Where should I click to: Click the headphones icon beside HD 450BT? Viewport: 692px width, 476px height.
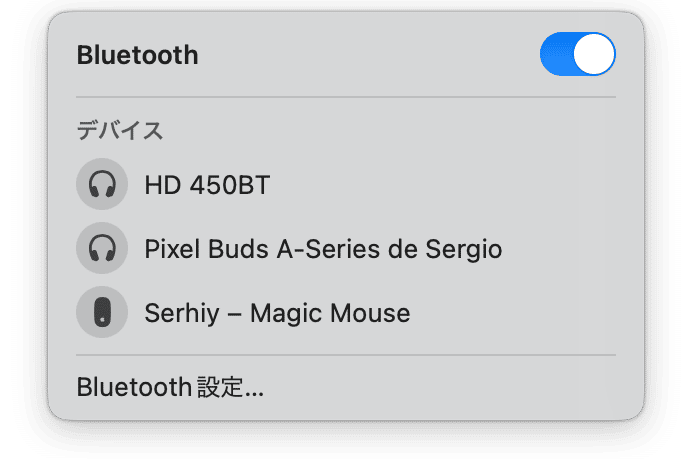[x=102, y=184]
